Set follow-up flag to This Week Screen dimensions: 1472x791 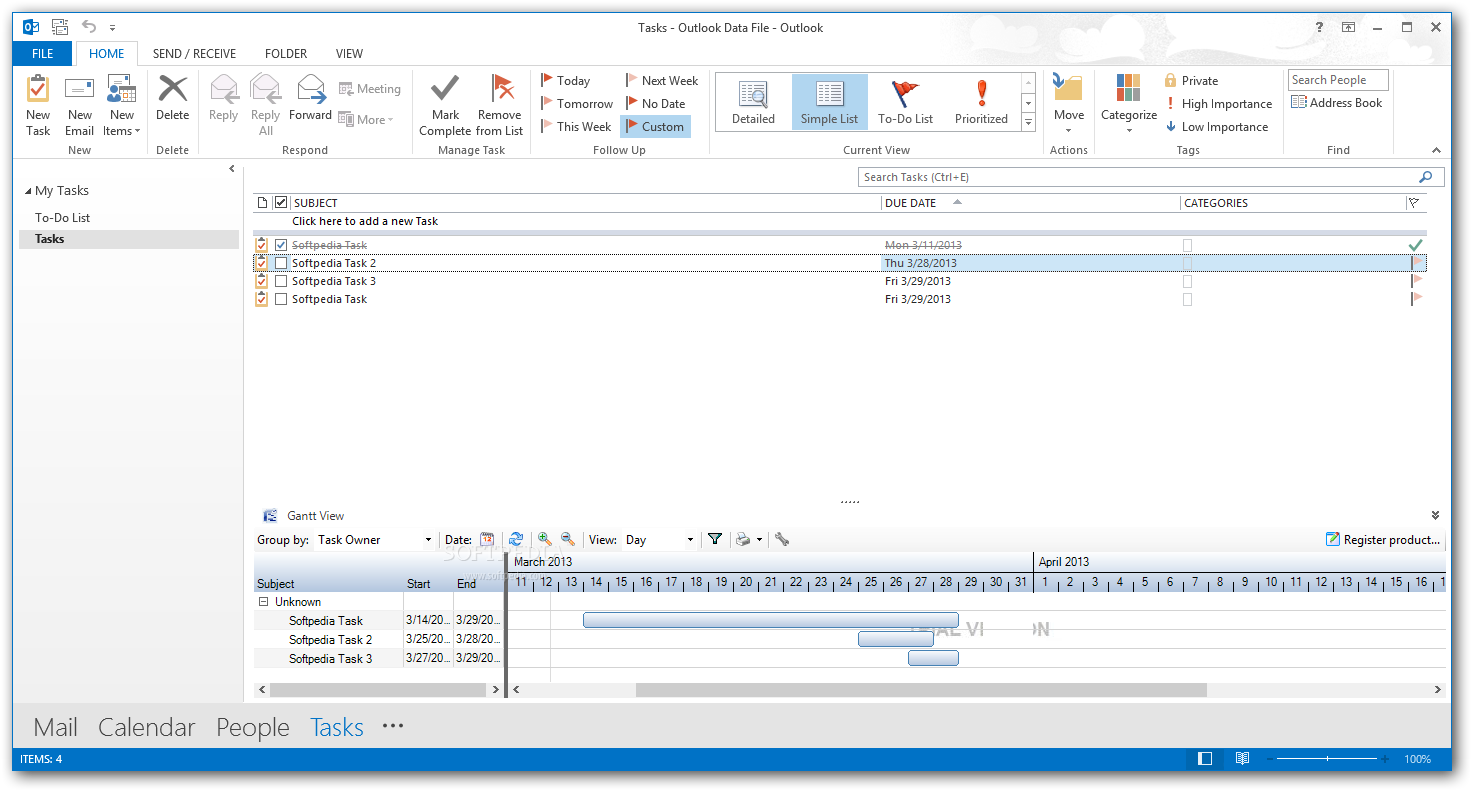(x=576, y=127)
